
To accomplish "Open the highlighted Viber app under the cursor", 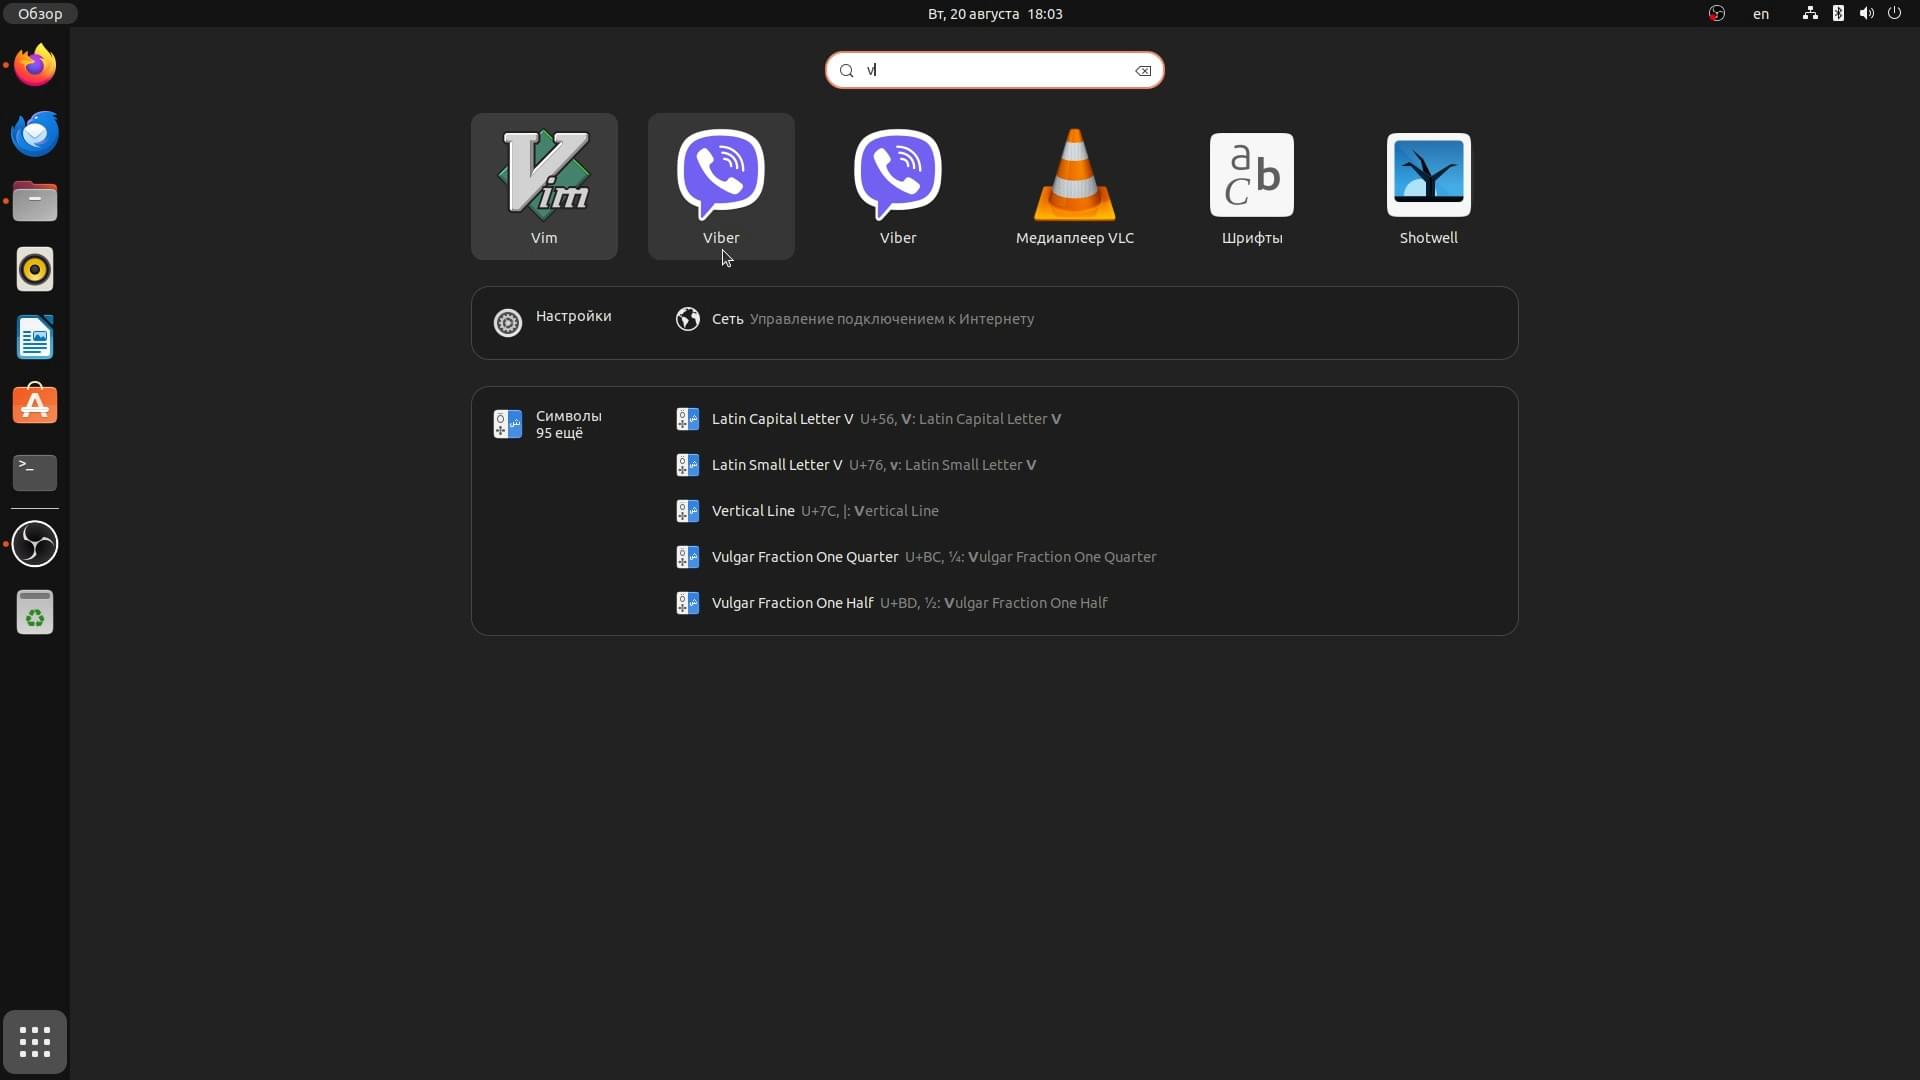I will coord(721,186).
